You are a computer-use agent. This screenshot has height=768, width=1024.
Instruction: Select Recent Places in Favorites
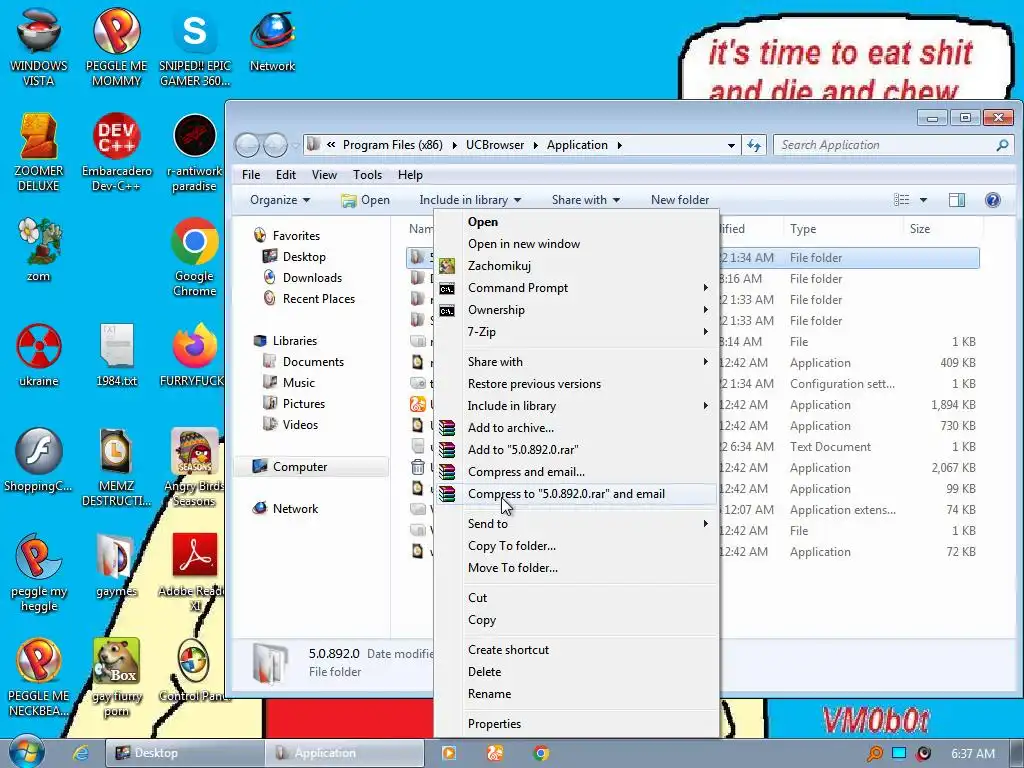[318, 298]
